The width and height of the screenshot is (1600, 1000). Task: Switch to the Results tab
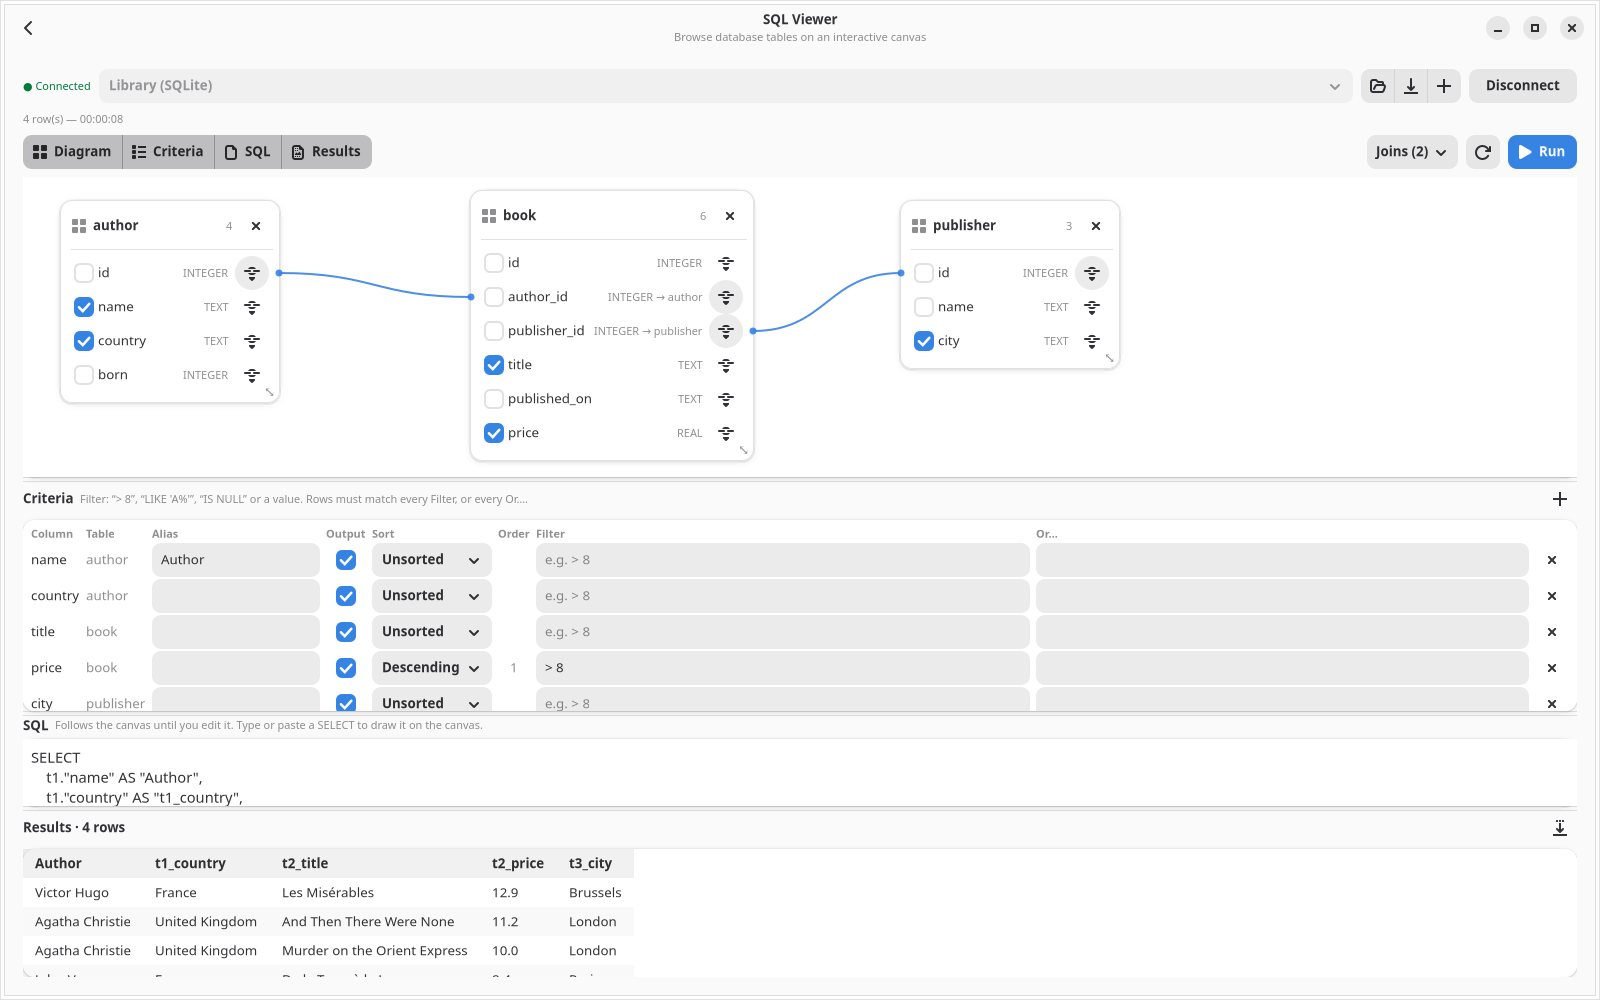(x=326, y=152)
